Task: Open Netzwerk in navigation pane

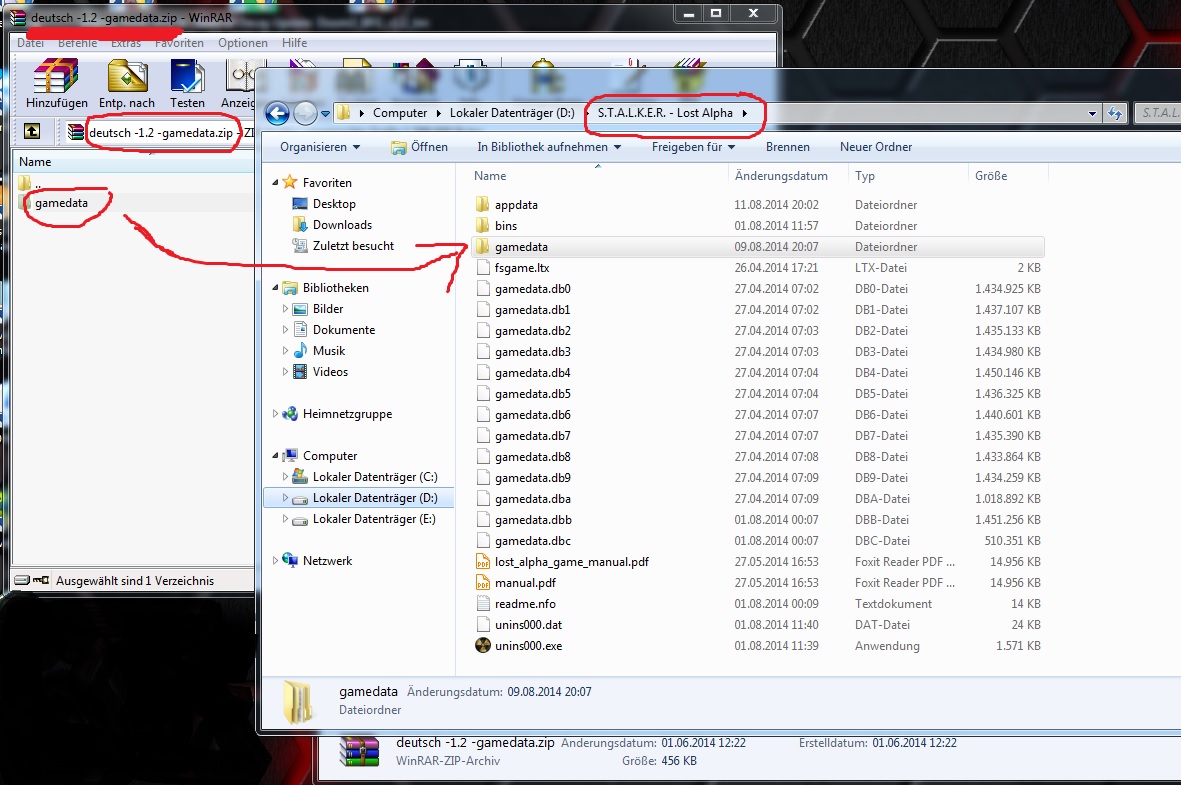Action: point(327,560)
